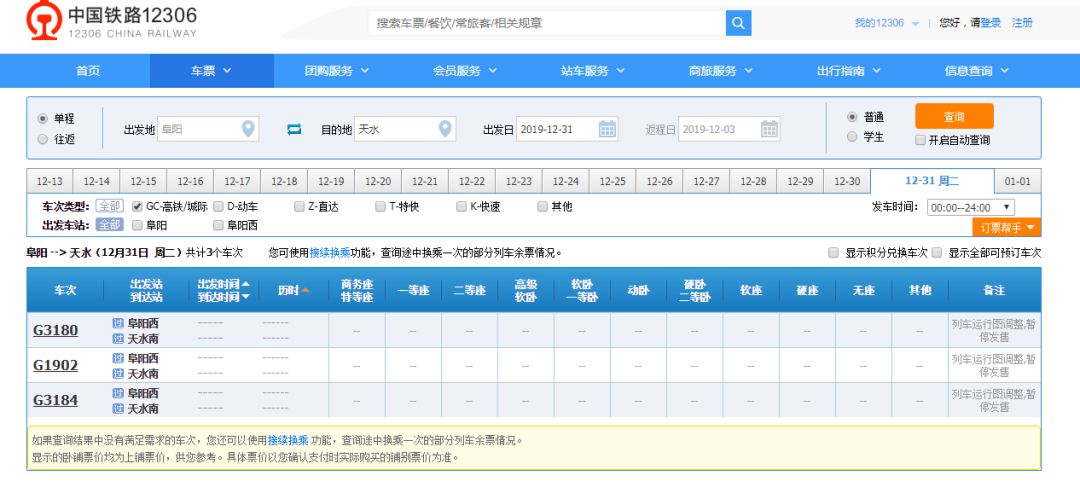The height and width of the screenshot is (487, 1080).
Task: Click the 接续换乘 link above results
Action: (330, 253)
